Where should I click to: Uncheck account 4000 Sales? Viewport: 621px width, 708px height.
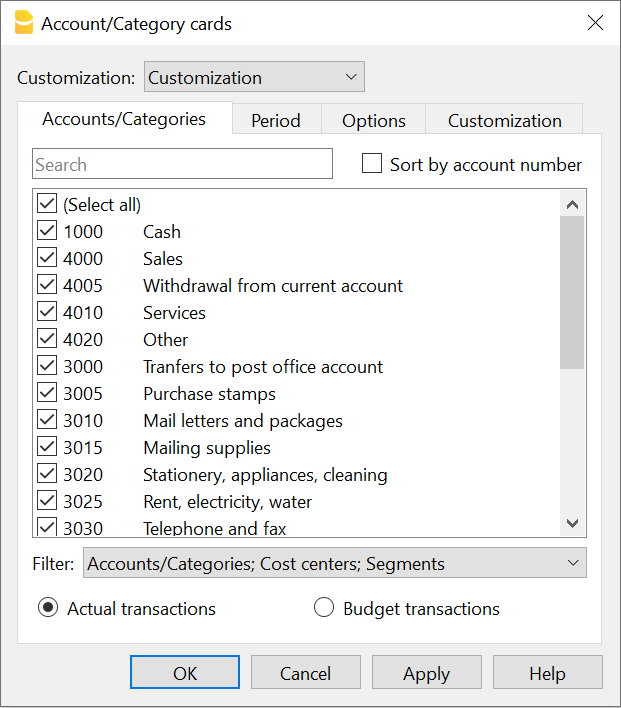tap(47, 258)
